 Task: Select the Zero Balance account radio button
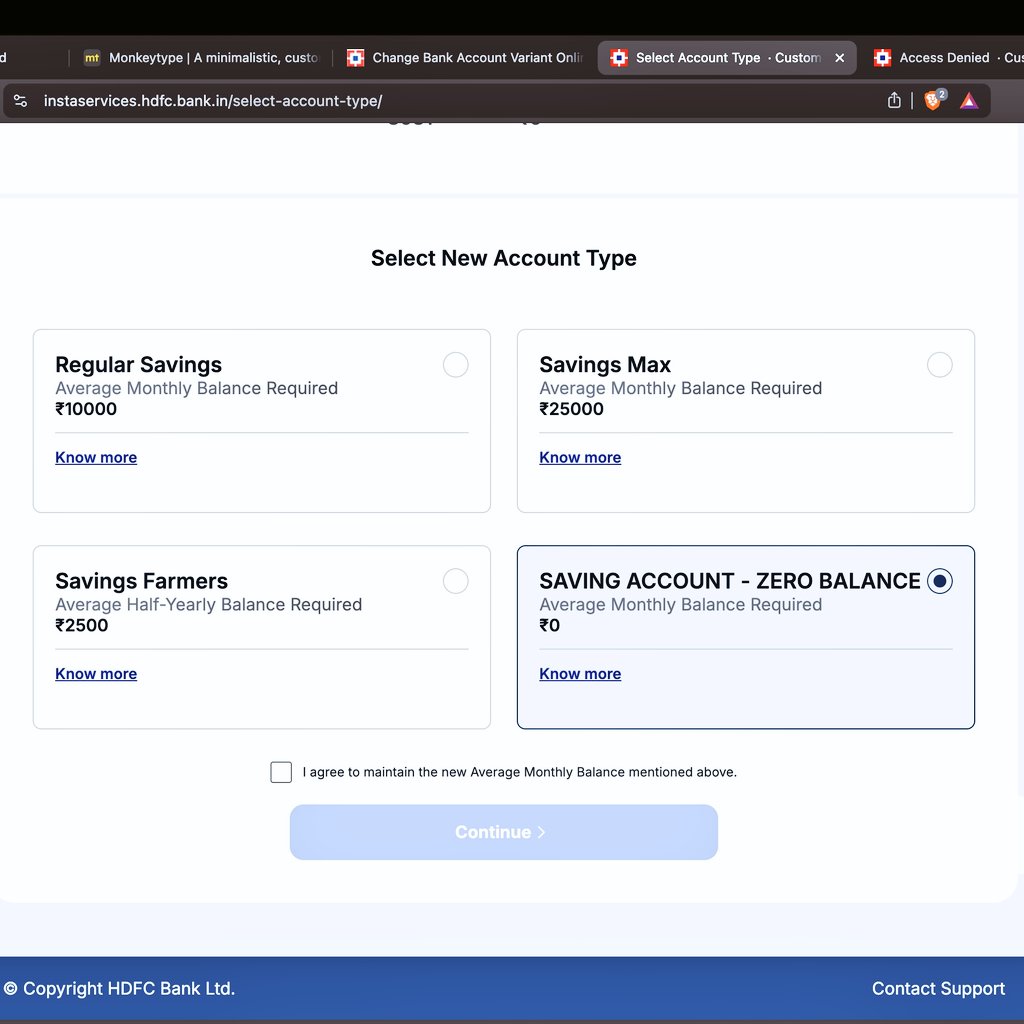point(939,581)
